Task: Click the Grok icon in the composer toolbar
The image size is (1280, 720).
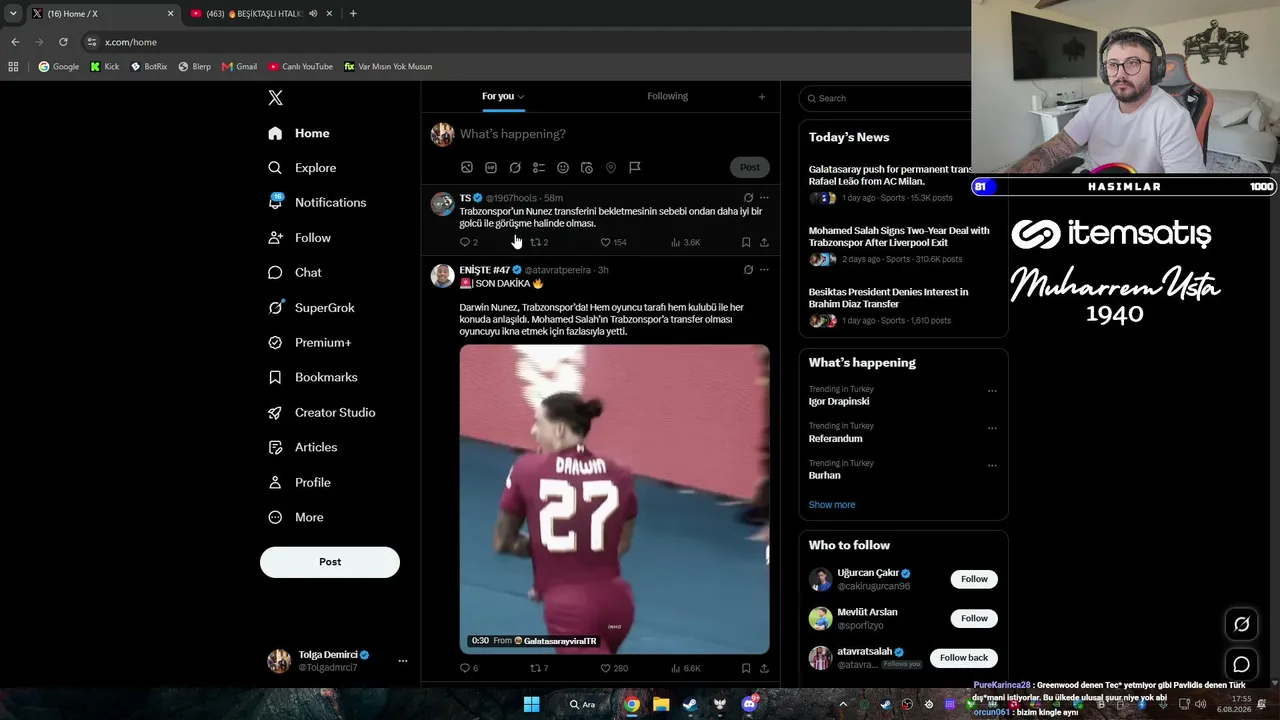Action: point(515,168)
